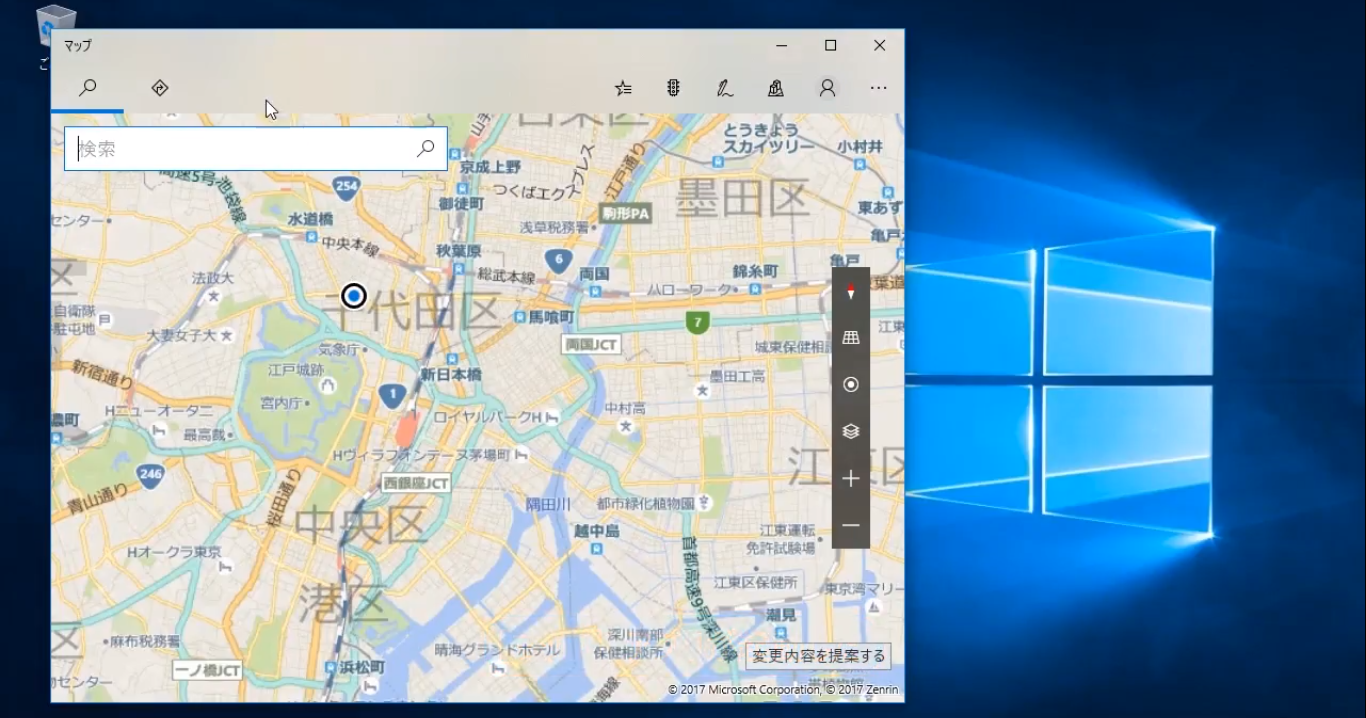This screenshot has width=1366, height=718.
Task: Click the magnifier inside the 検索 box
Action: pyautogui.click(x=425, y=148)
